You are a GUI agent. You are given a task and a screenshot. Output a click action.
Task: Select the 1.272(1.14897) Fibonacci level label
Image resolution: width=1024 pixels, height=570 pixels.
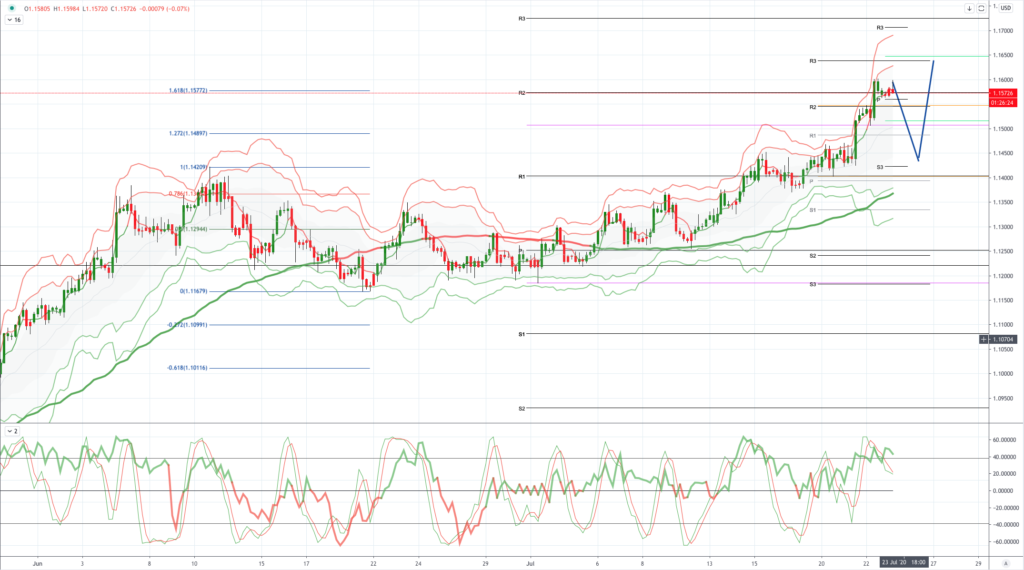click(188, 133)
